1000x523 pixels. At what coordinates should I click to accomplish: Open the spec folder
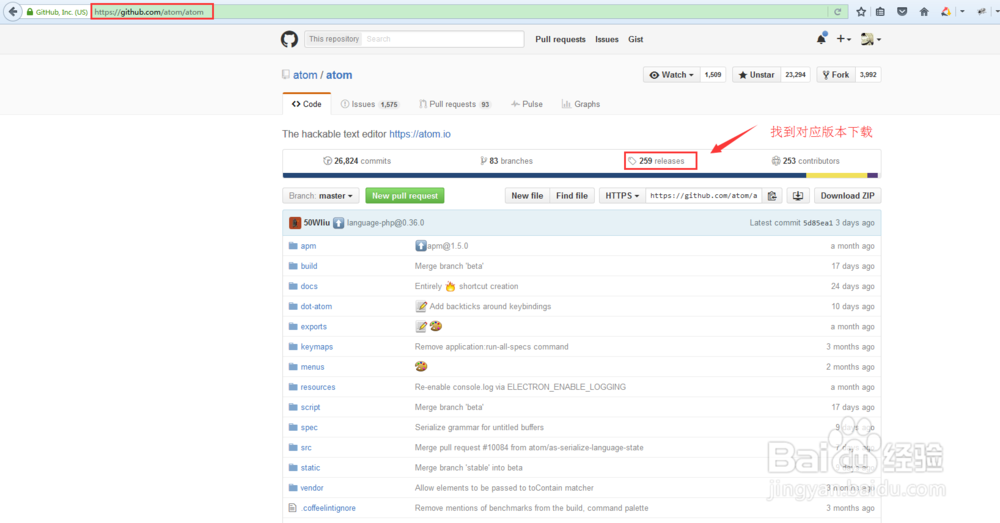click(309, 427)
